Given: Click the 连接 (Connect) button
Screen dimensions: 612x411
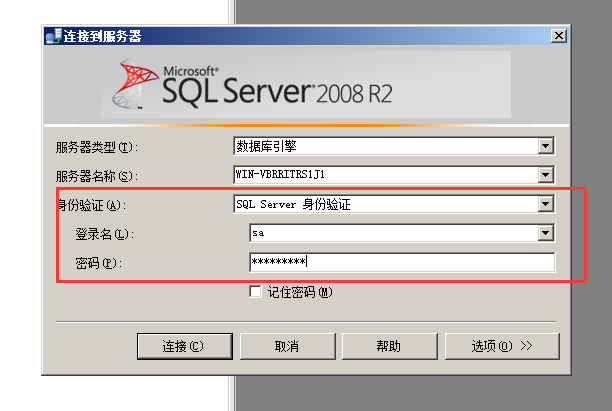Looking at the screenshot, I should (x=185, y=346).
